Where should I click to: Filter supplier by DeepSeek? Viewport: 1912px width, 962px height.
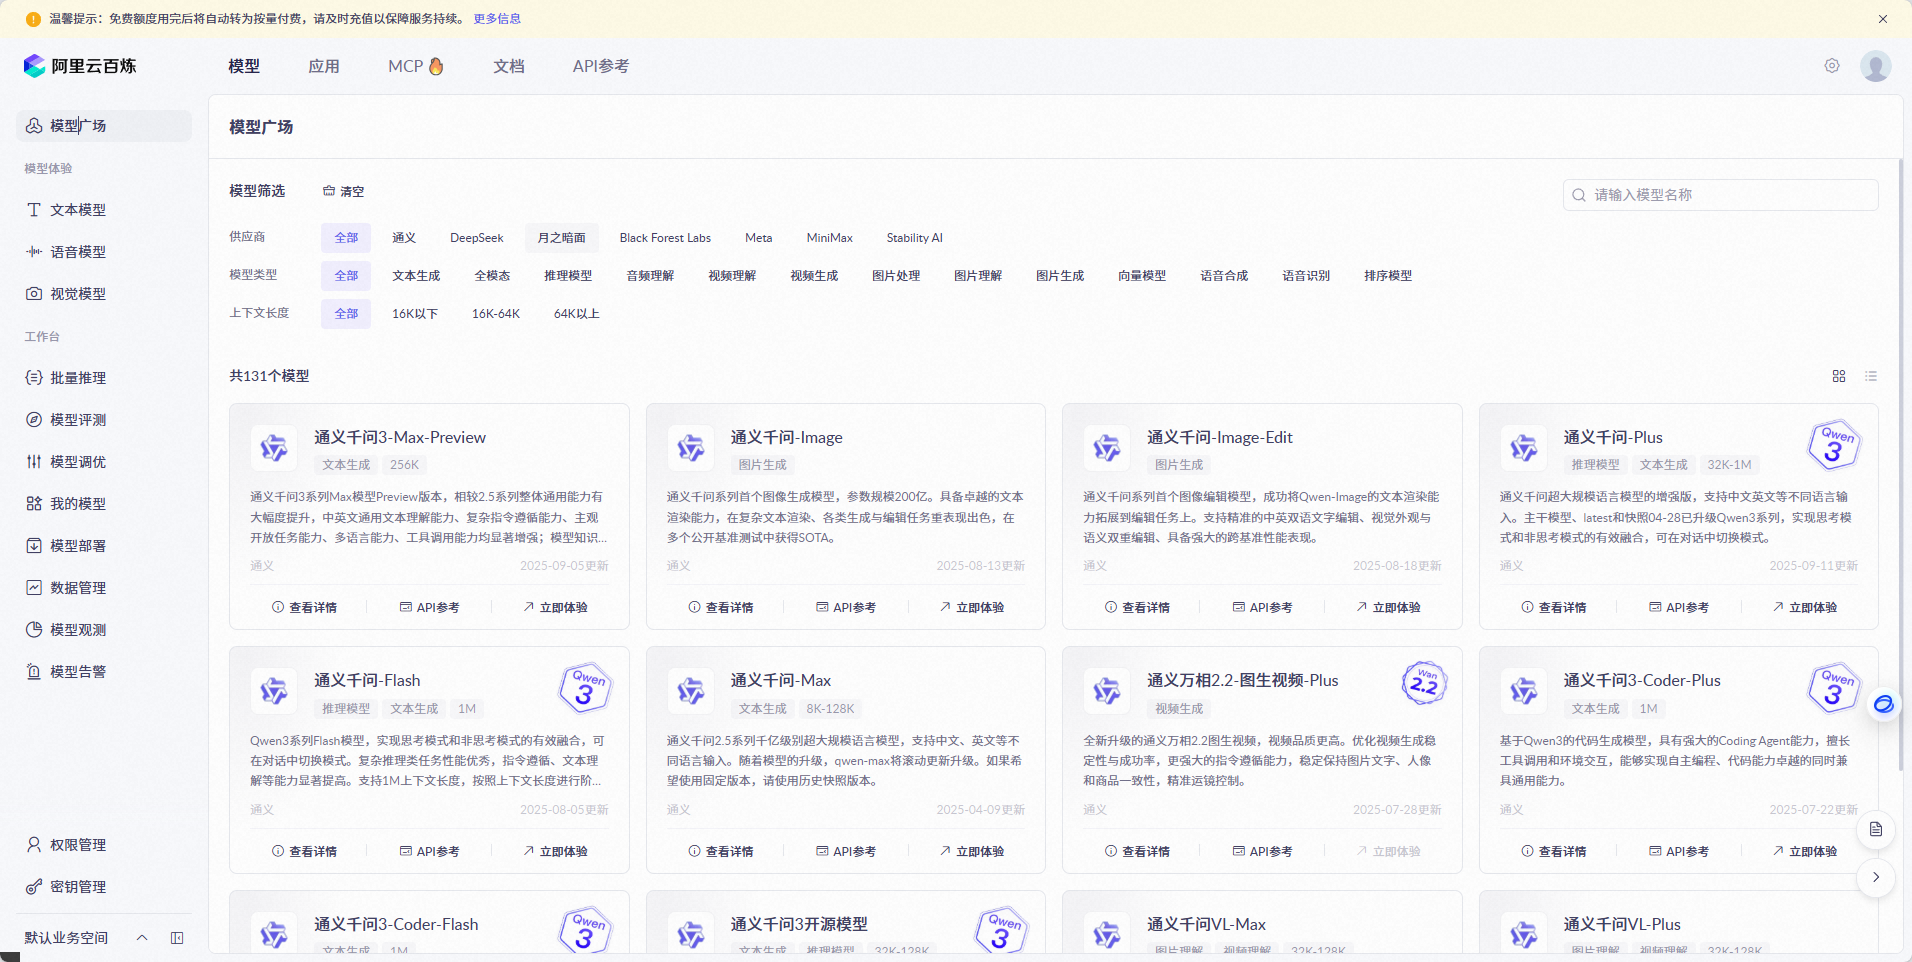pos(477,238)
